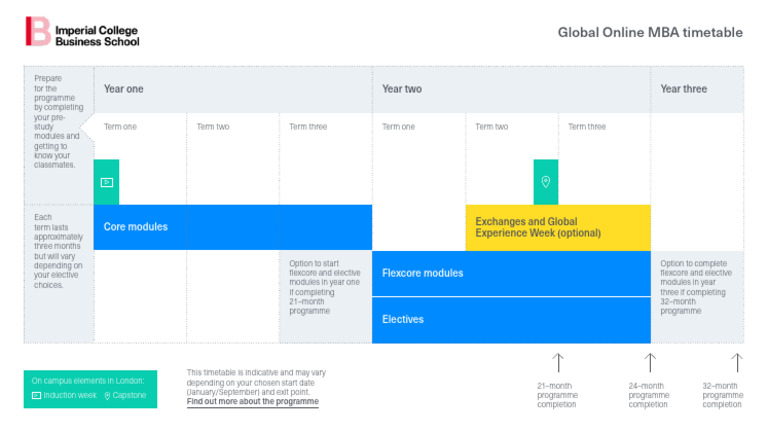Click Term two under Year two
This screenshot has height=432, width=768.
491,127
